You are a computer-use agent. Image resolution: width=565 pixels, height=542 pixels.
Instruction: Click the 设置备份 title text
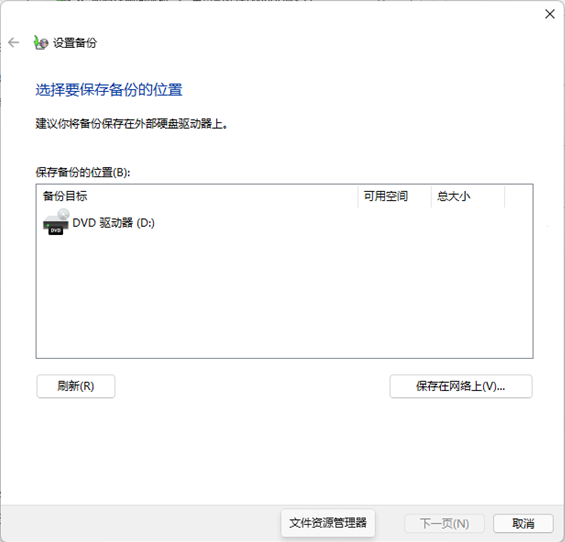pyautogui.click(x=75, y=43)
